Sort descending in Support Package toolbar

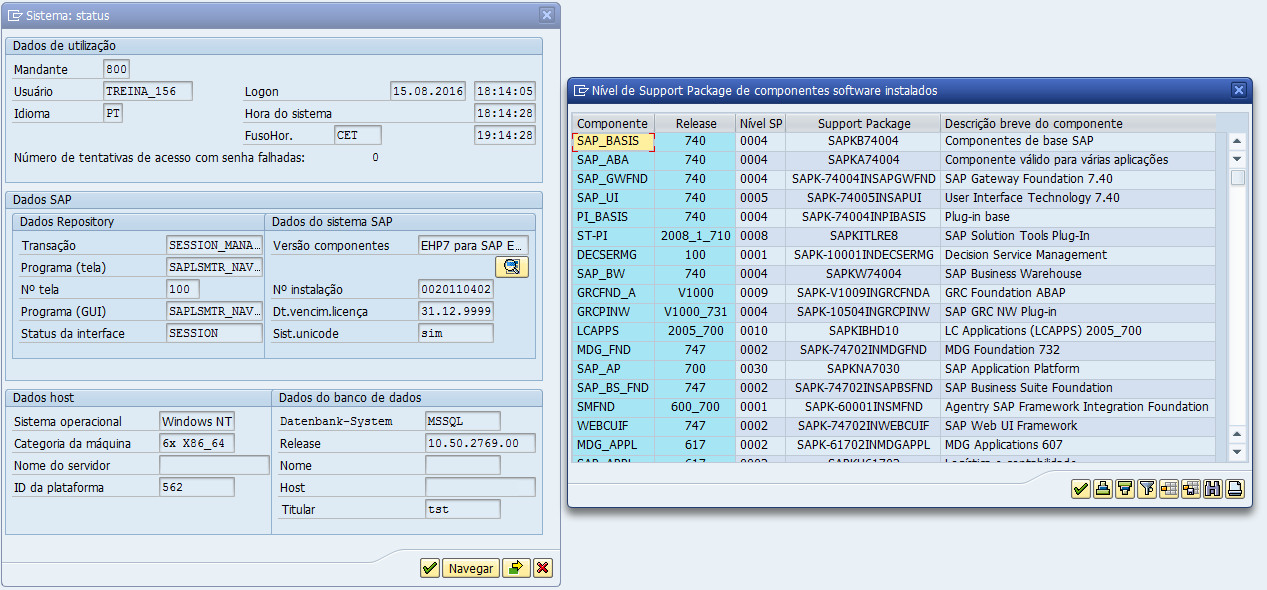coord(1125,489)
